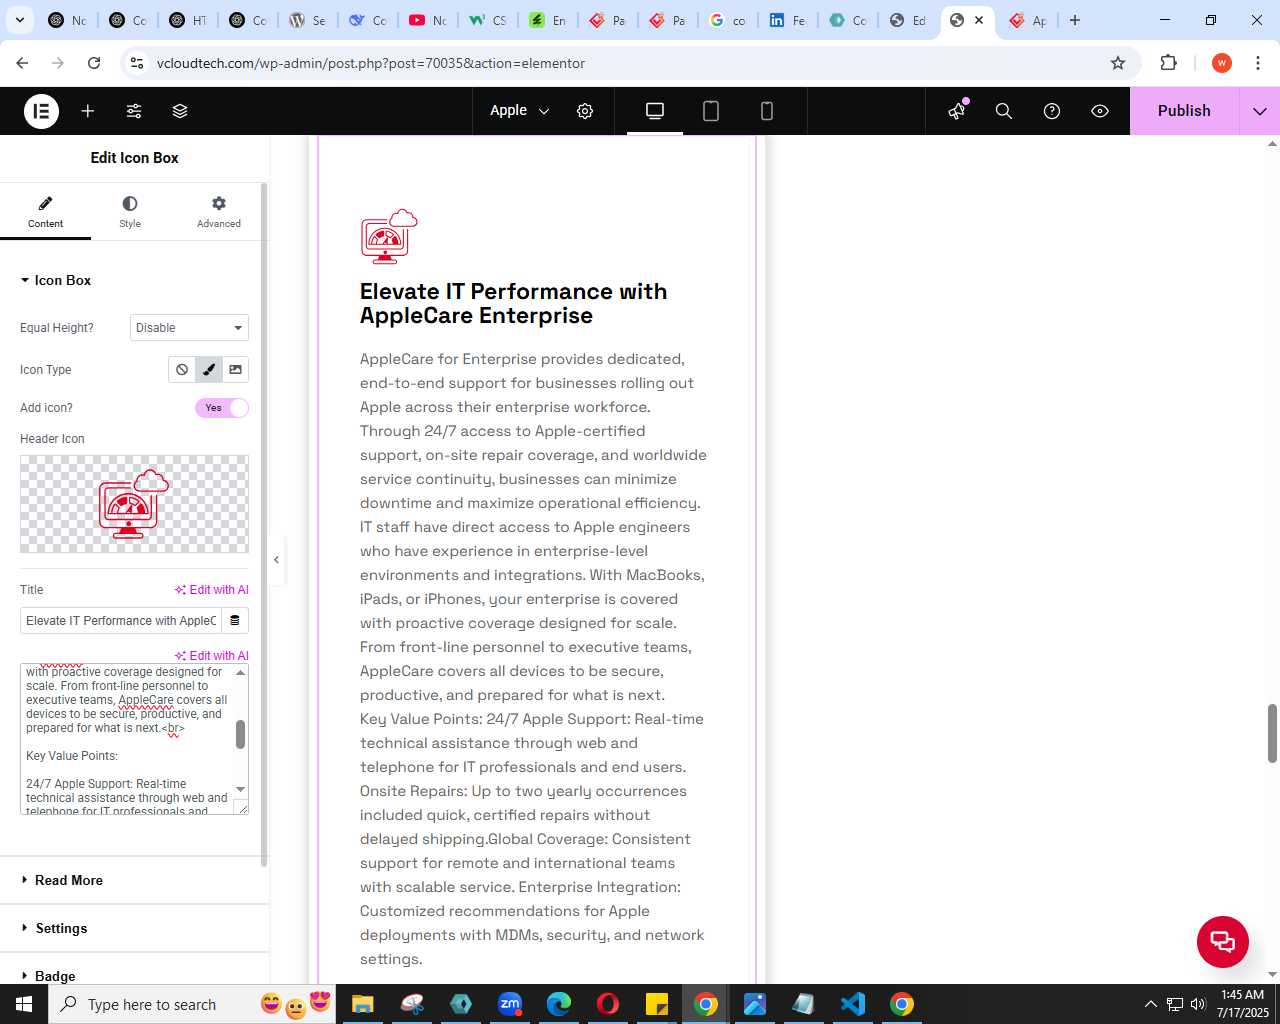Open page settings gear icon
The image size is (1280, 1024).
pyautogui.click(x=585, y=111)
